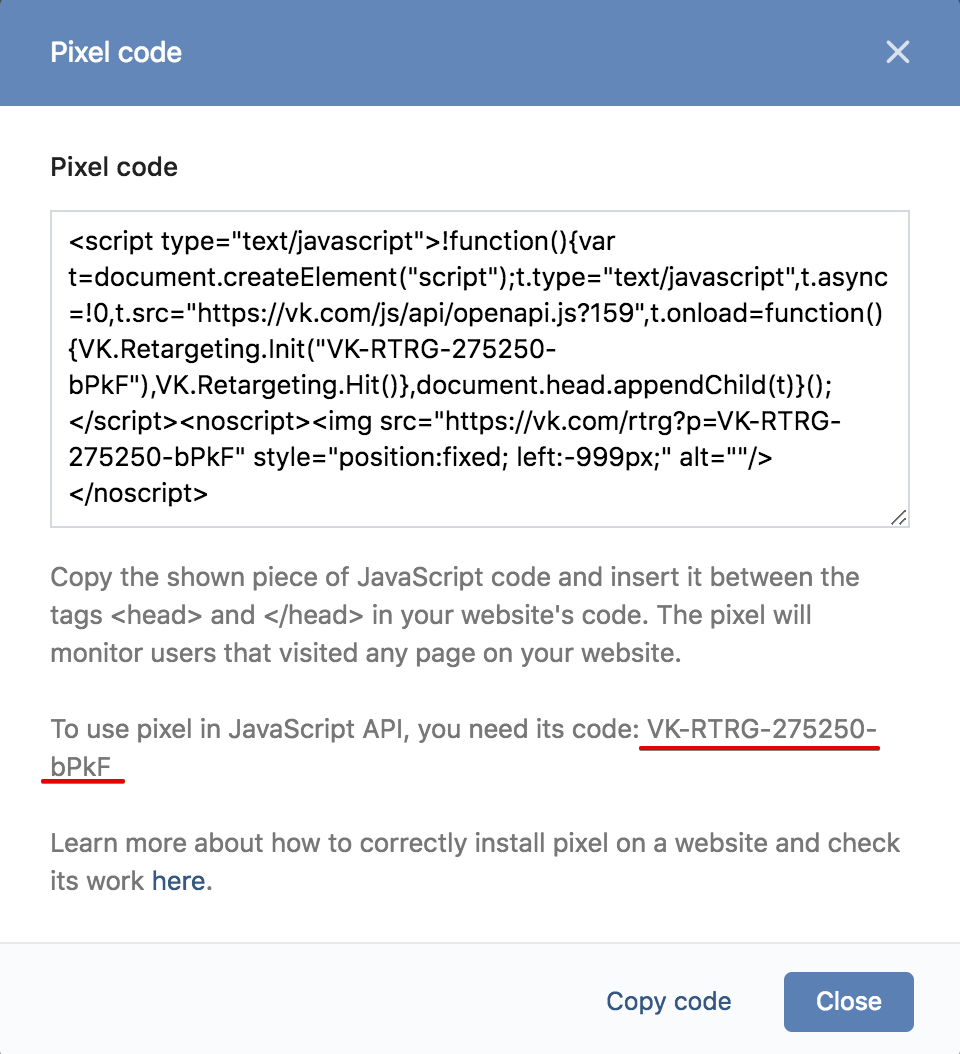960x1054 pixels.
Task: Click inside the pixel code text area
Action: (x=479, y=368)
